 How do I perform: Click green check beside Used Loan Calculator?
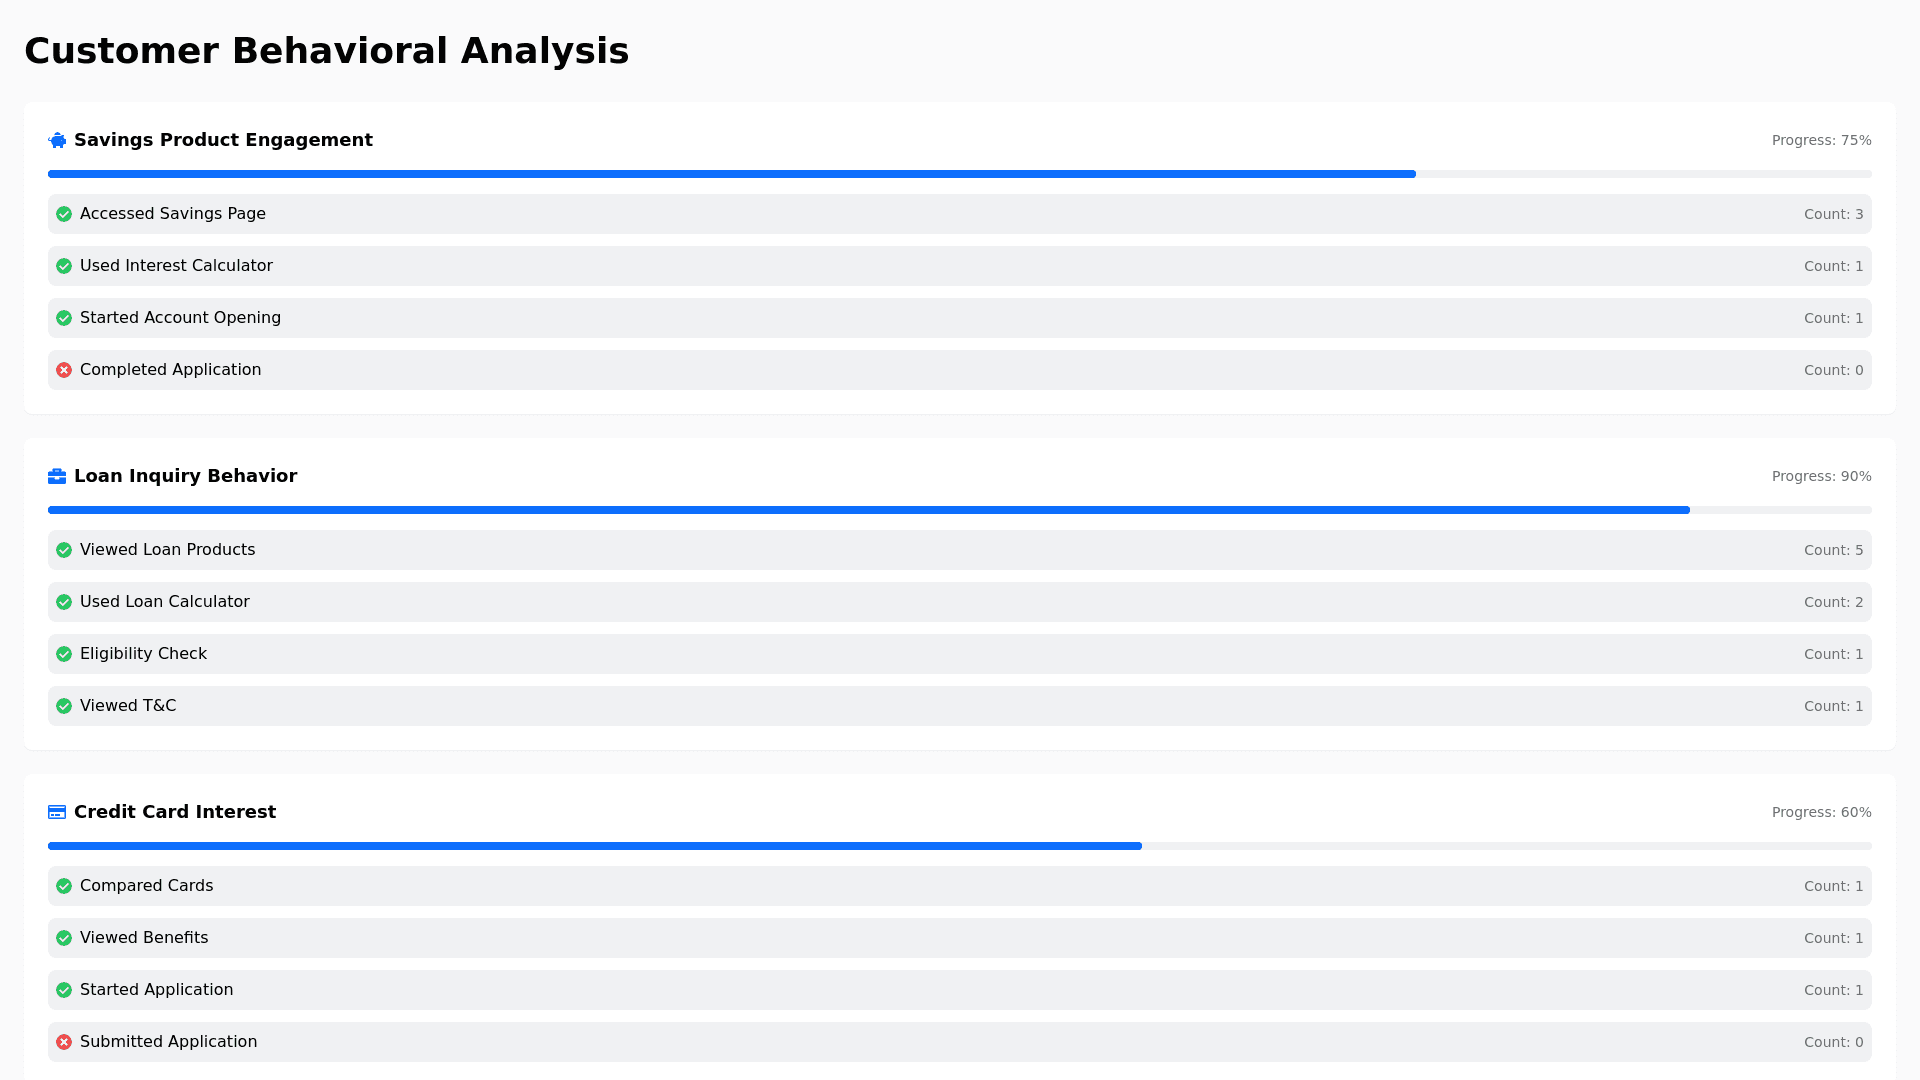[64, 603]
